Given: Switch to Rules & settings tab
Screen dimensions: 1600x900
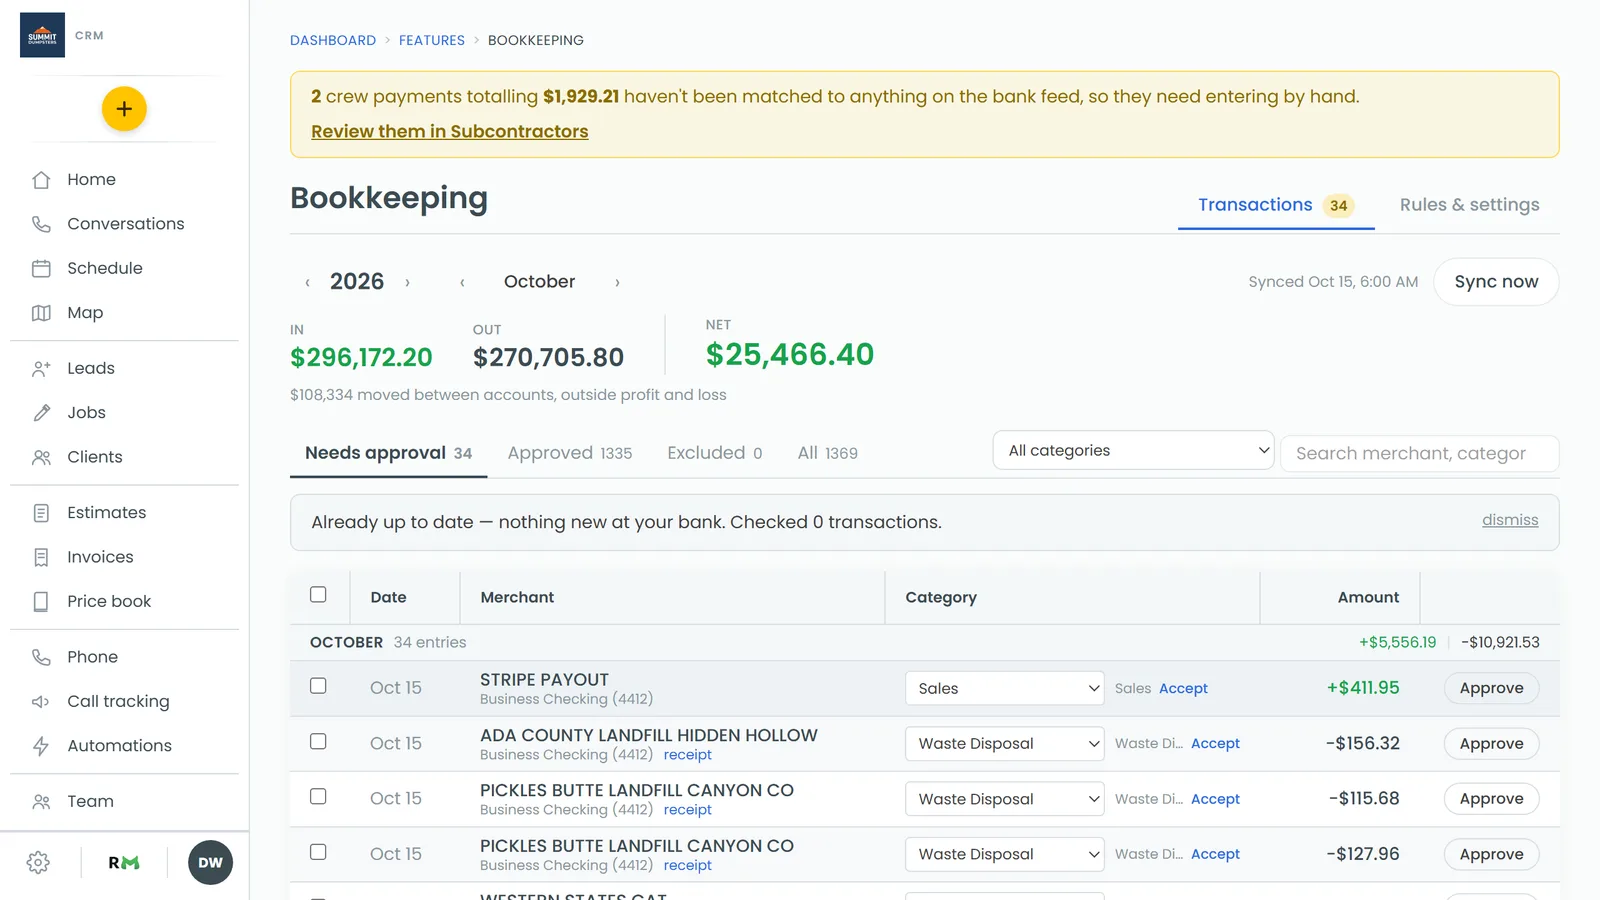Looking at the screenshot, I should point(1469,205).
